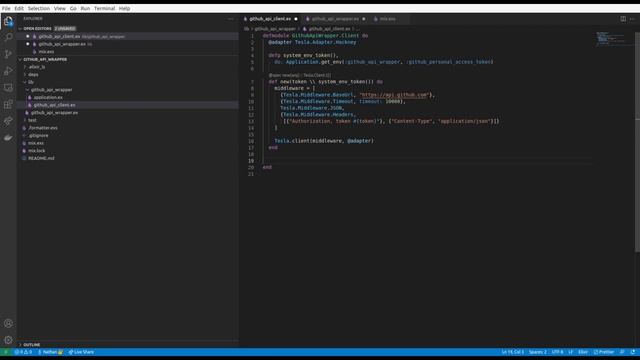The height and width of the screenshot is (360, 640).
Task: Open the editor More Actions ellipsis
Action: [632, 19]
